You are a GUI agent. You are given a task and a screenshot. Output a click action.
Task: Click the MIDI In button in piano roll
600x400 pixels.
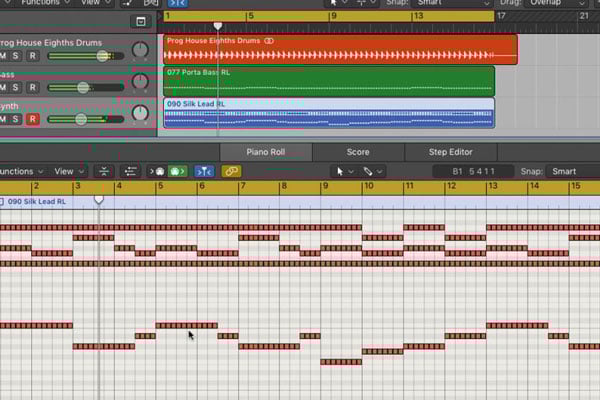[158, 171]
